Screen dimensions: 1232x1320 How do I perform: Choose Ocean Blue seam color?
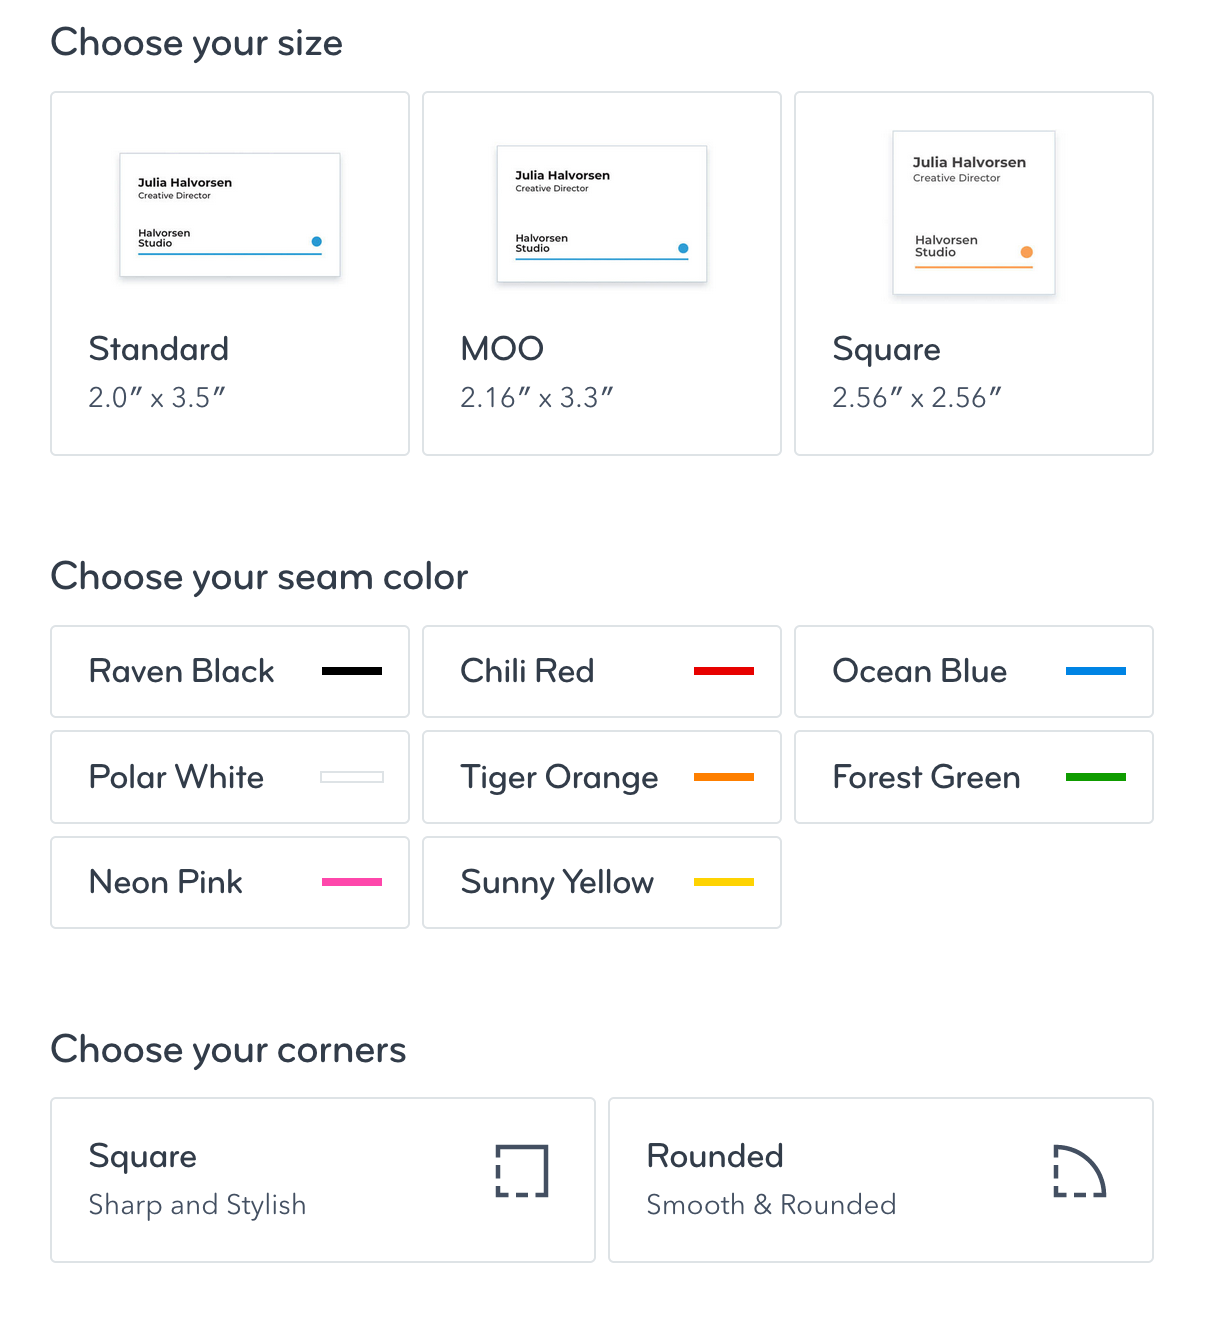click(974, 671)
